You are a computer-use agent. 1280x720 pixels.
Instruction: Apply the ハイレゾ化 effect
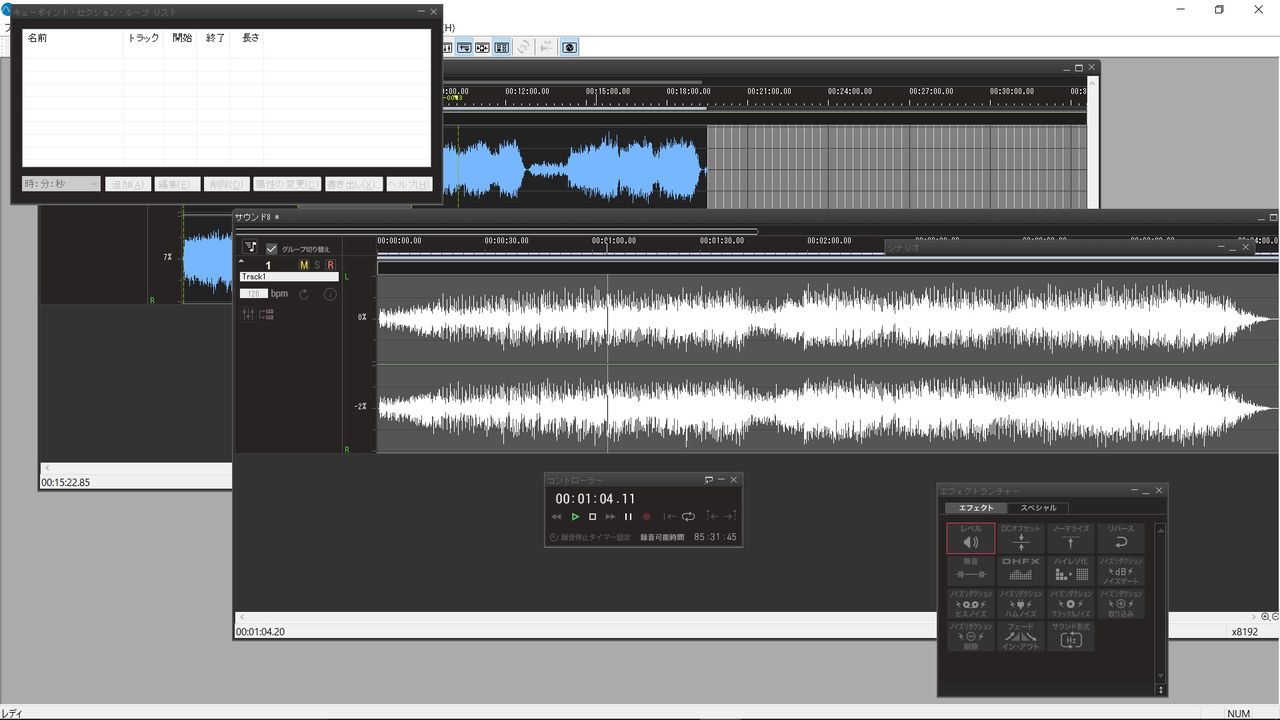[1070, 571]
